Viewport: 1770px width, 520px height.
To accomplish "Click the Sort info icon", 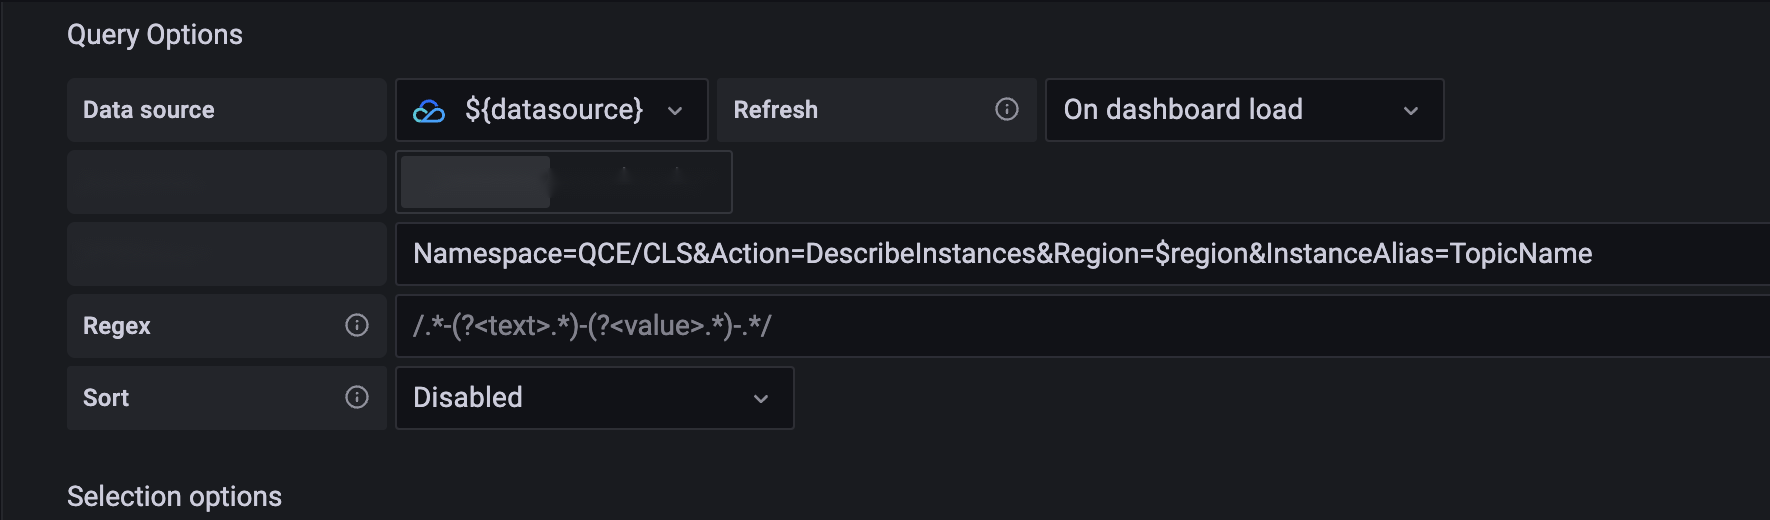I will point(357,398).
